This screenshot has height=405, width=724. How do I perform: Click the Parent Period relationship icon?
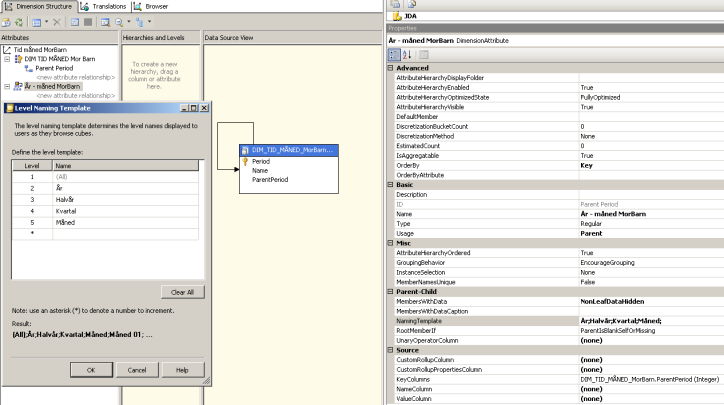point(29,68)
